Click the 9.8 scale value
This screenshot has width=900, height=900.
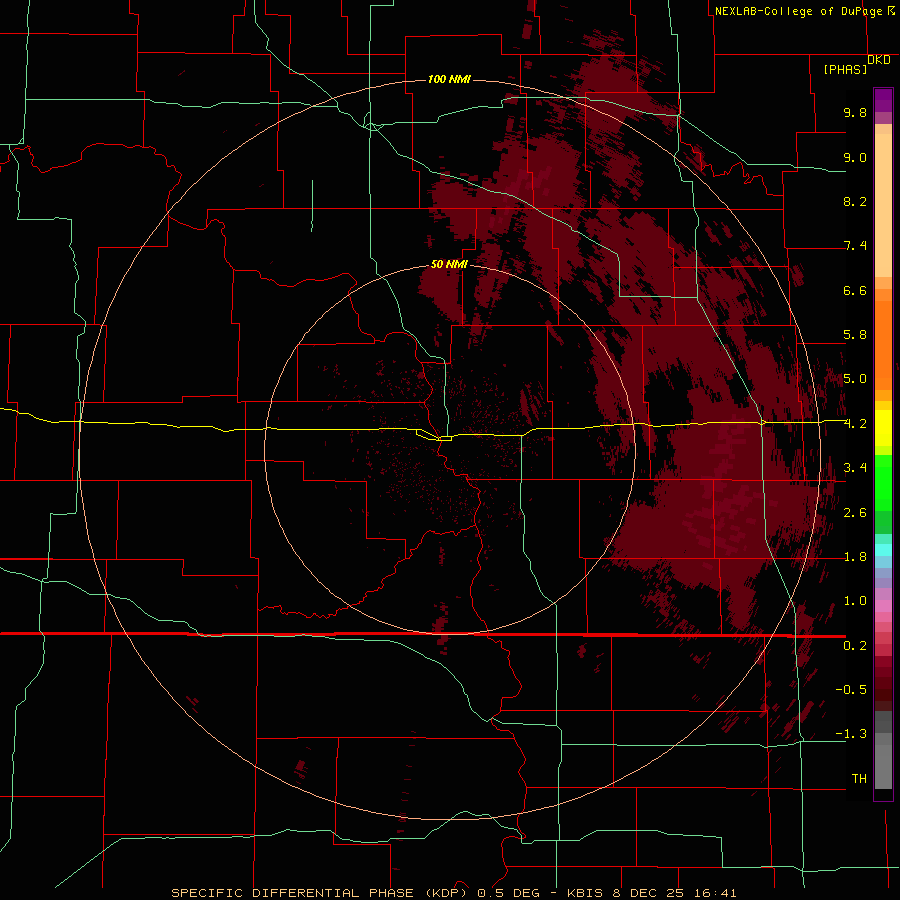click(x=855, y=112)
